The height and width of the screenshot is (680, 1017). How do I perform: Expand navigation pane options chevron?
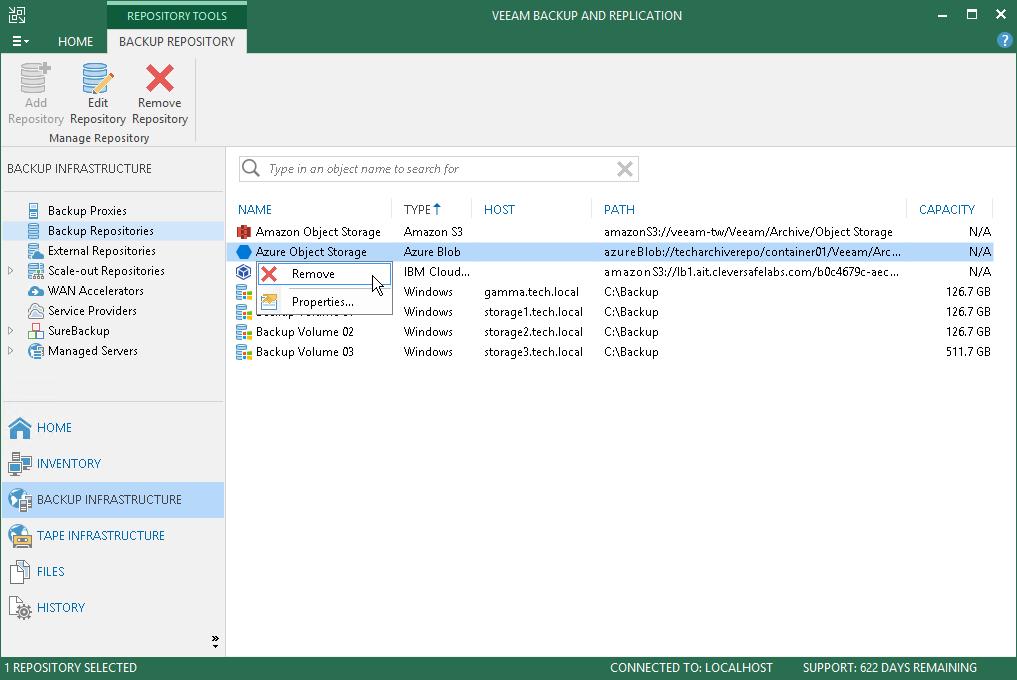[x=215, y=642]
